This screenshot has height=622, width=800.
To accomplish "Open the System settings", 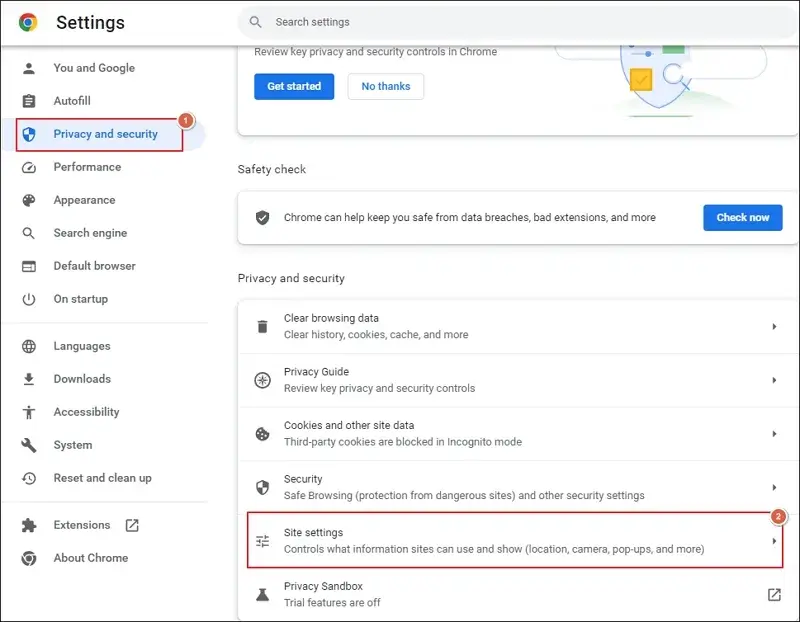I will point(73,445).
